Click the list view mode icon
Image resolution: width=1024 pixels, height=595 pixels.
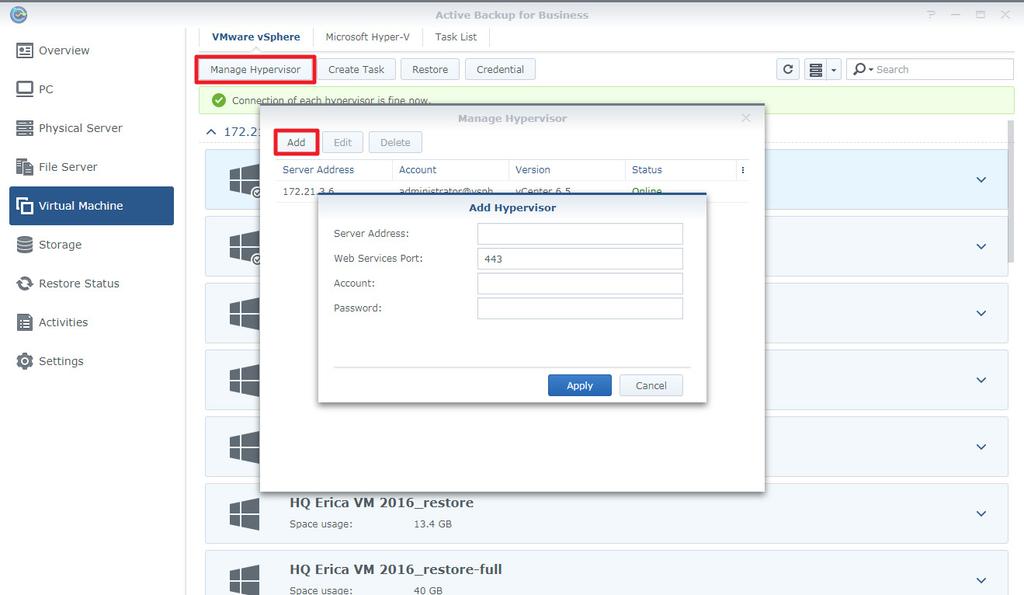pos(815,69)
